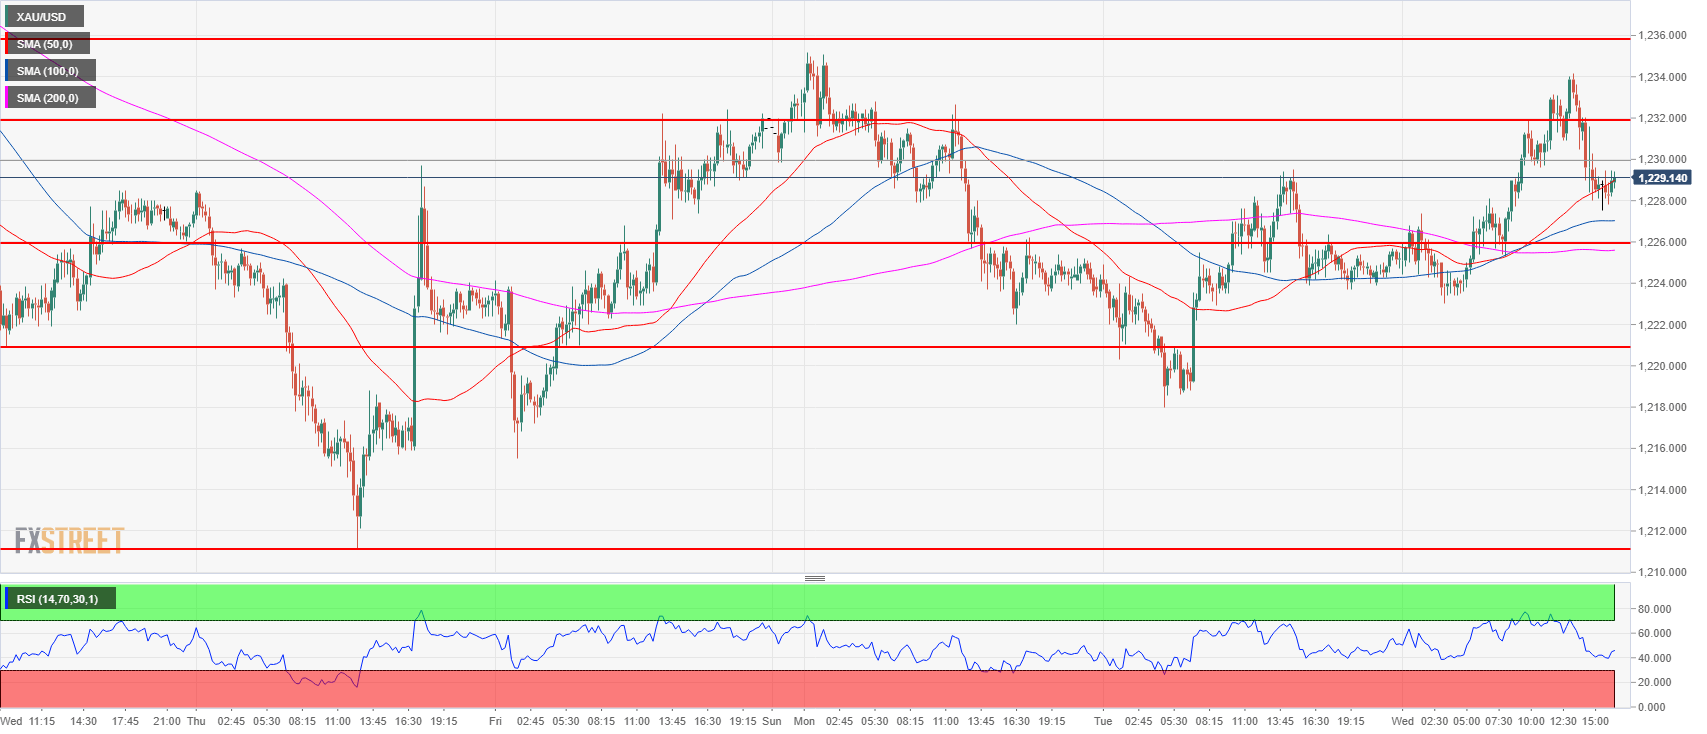
Task: Click the current price tag 1,229.140
Action: pyautogui.click(x=1662, y=178)
